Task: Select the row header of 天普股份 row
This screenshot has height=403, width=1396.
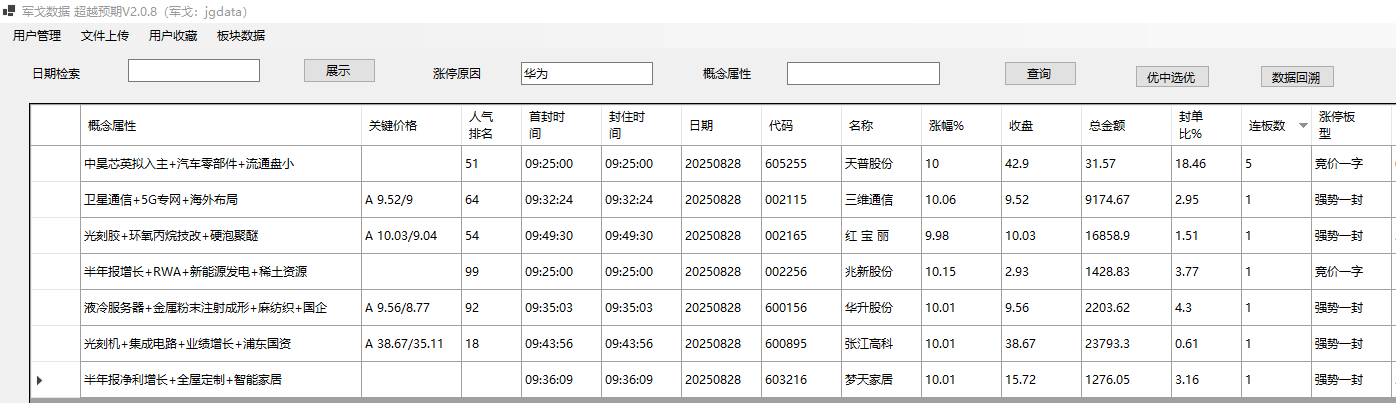Action: (x=55, y=164)
